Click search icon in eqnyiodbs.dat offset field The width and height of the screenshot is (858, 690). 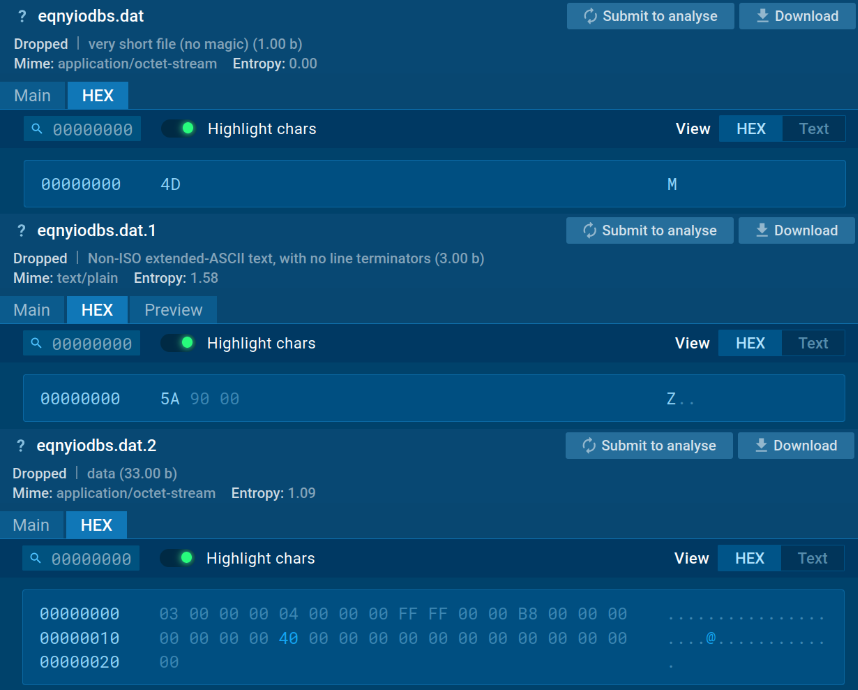tap(37, 129)
